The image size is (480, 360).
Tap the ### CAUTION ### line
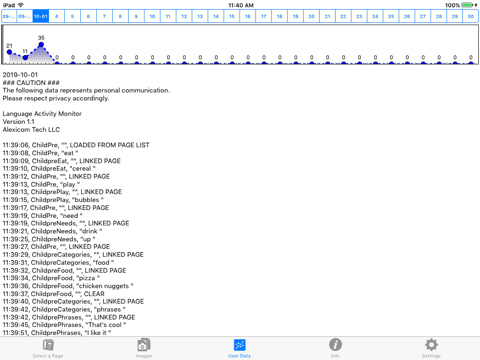(x=31, y=83)
